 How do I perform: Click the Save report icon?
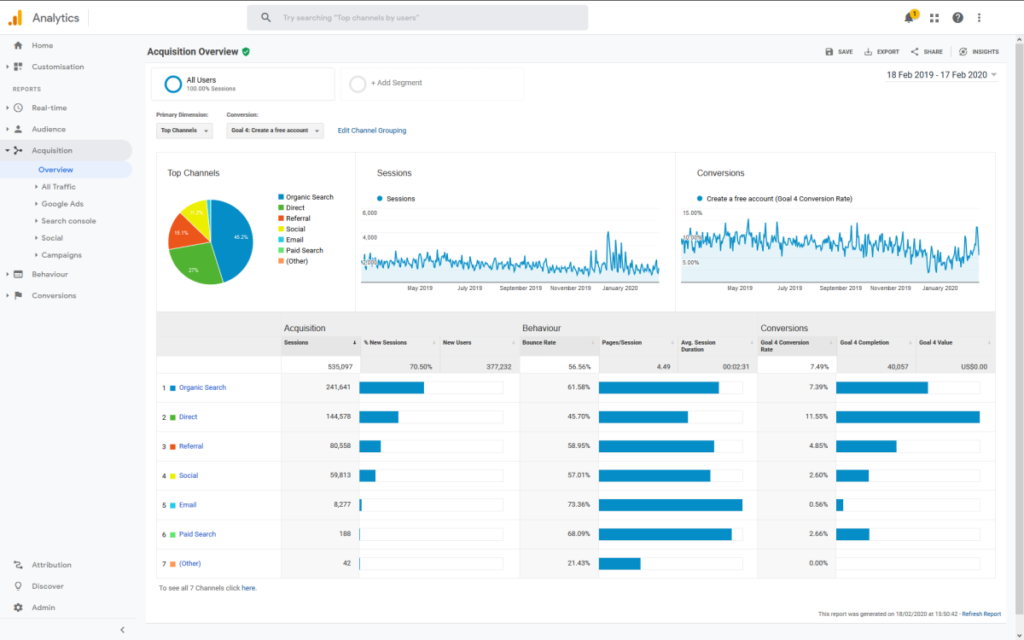point(829,52)
